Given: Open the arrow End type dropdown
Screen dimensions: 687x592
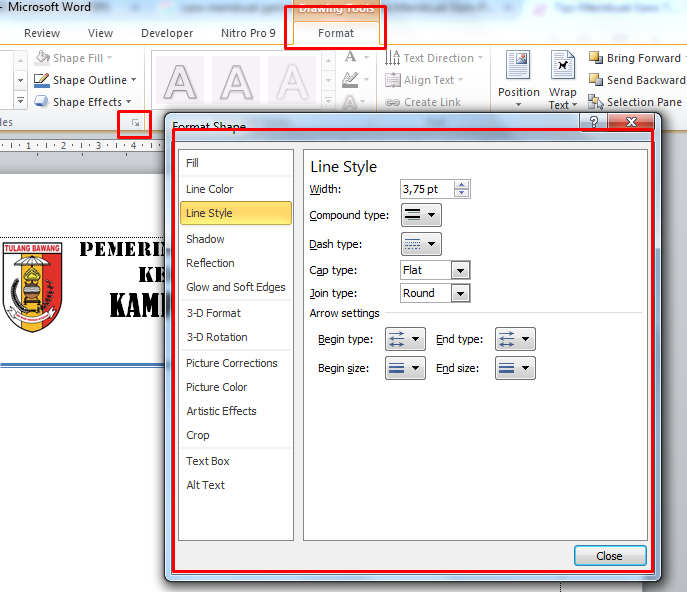Looking at the screenshot, I should (x=515, y=339).
